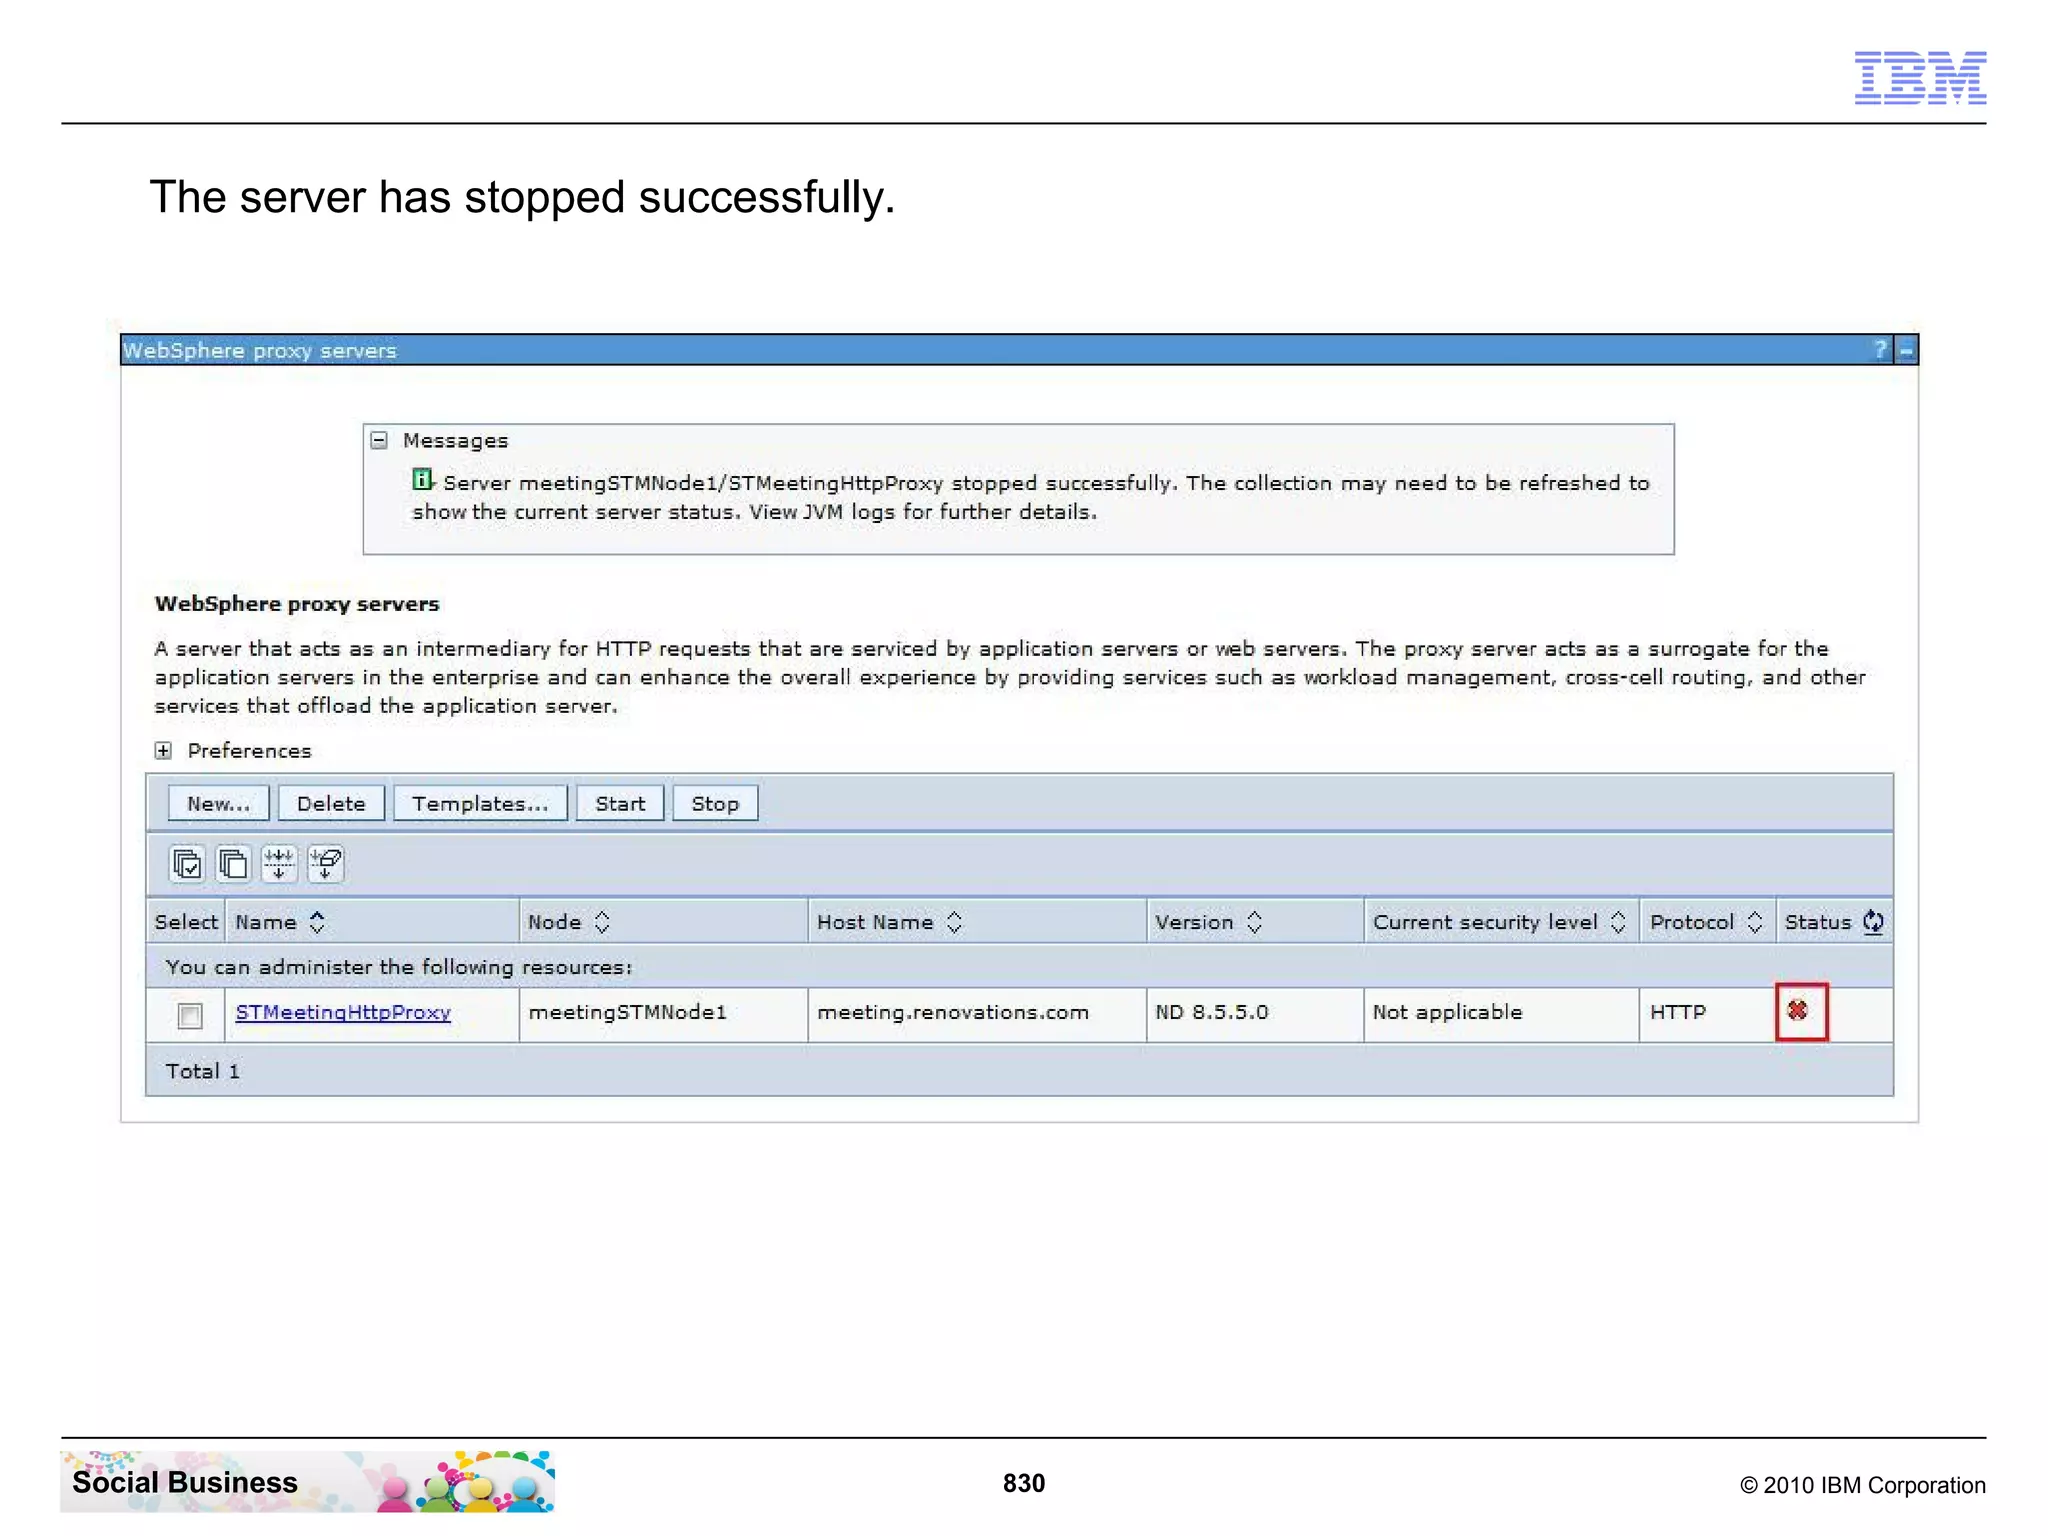This screenshot has height=1536, width=2048.
Task: Click the Start button
Action: tap(620, 804)
